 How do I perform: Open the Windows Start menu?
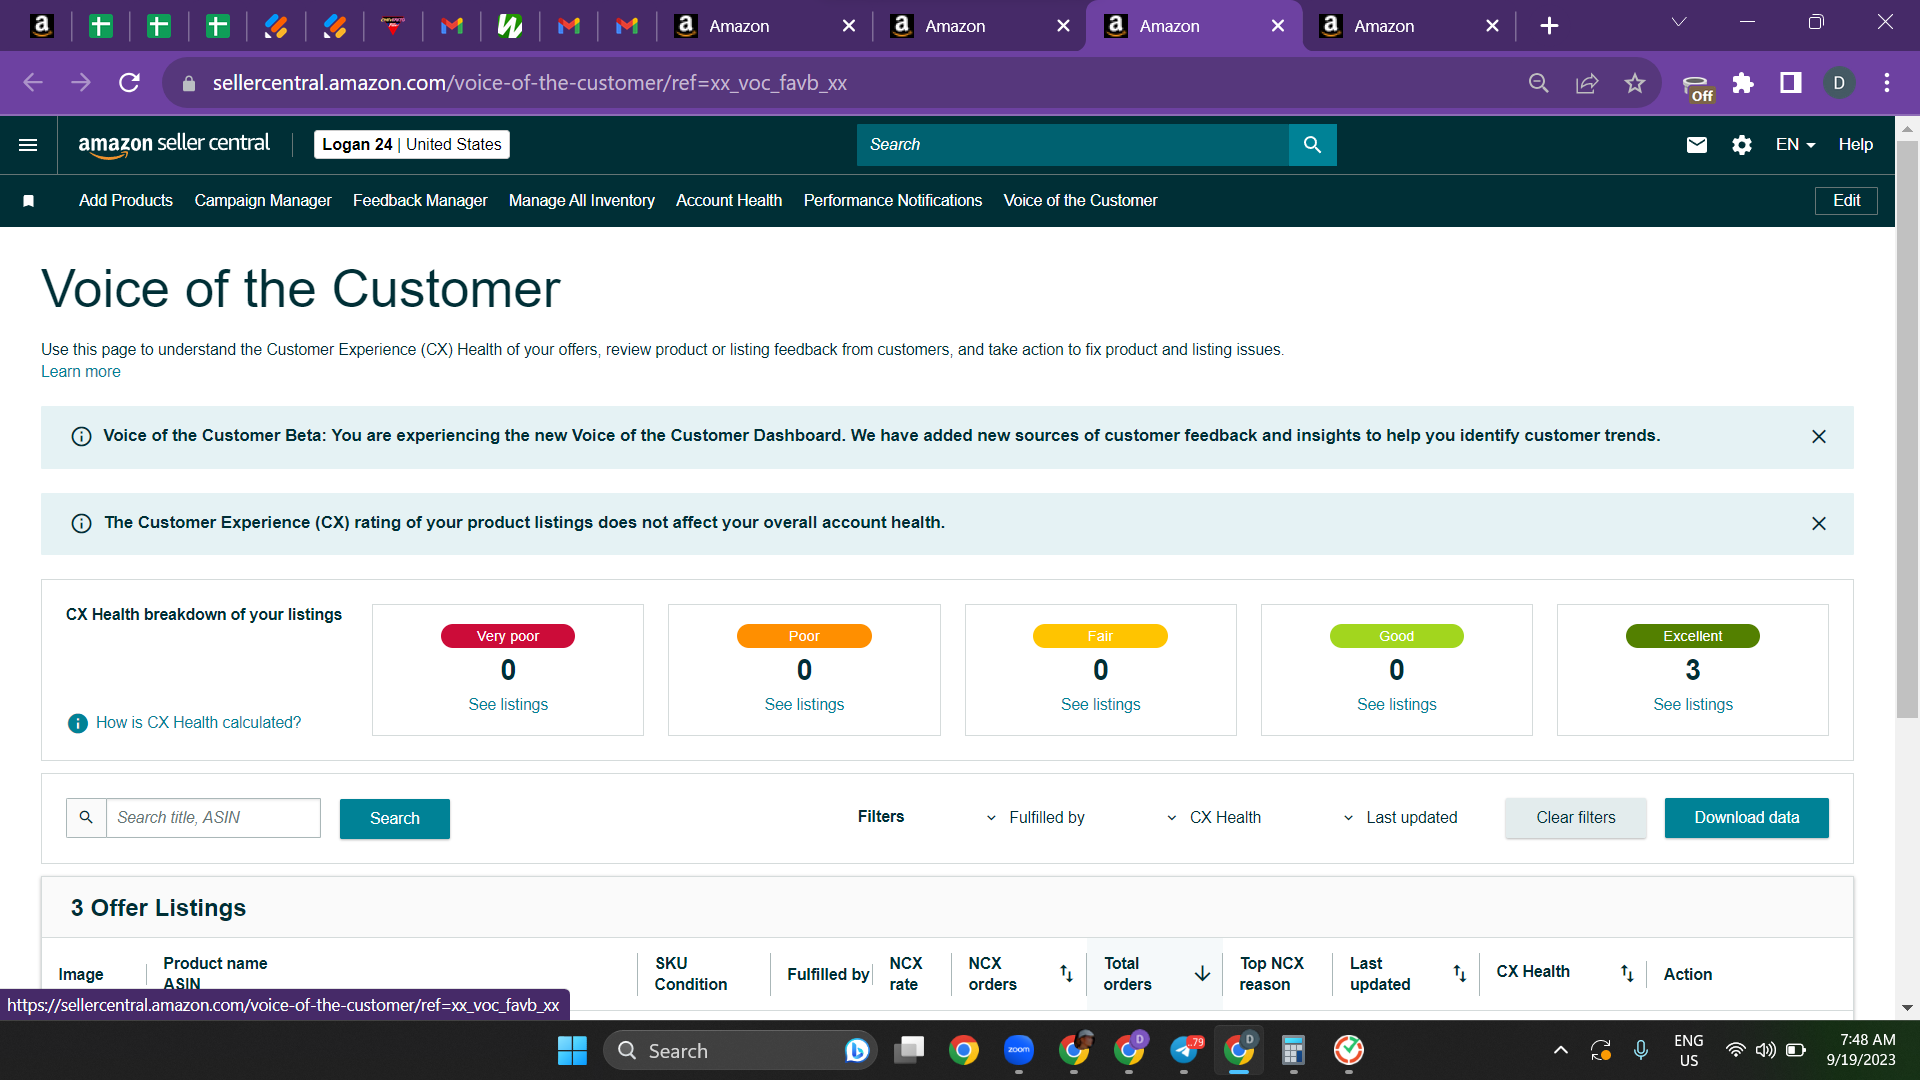click(572, 1050)
